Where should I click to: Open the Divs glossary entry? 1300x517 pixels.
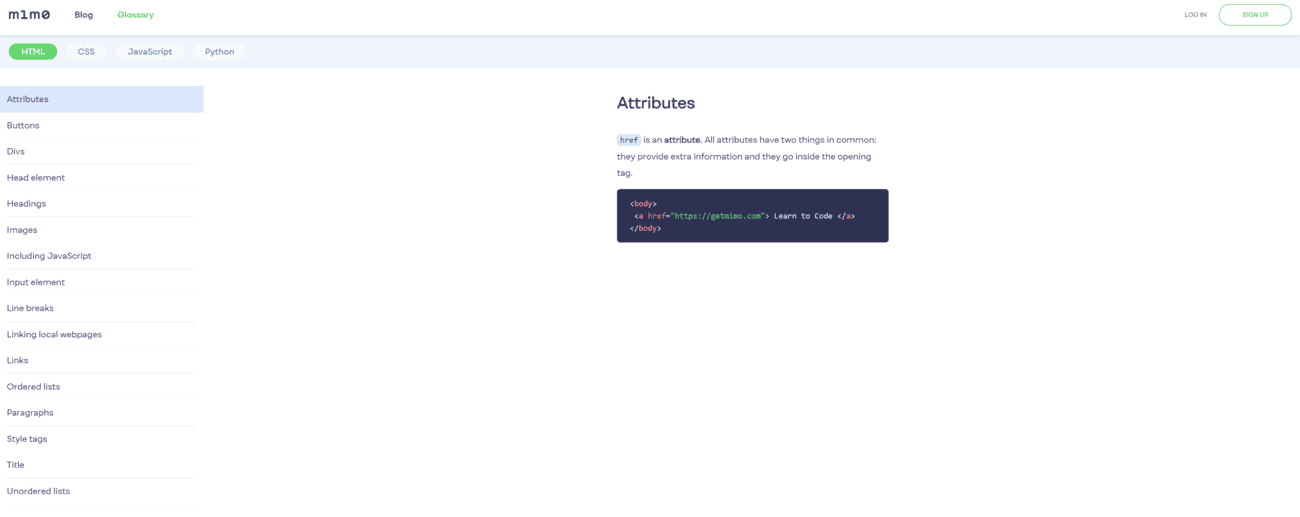[x=101, y=151]
